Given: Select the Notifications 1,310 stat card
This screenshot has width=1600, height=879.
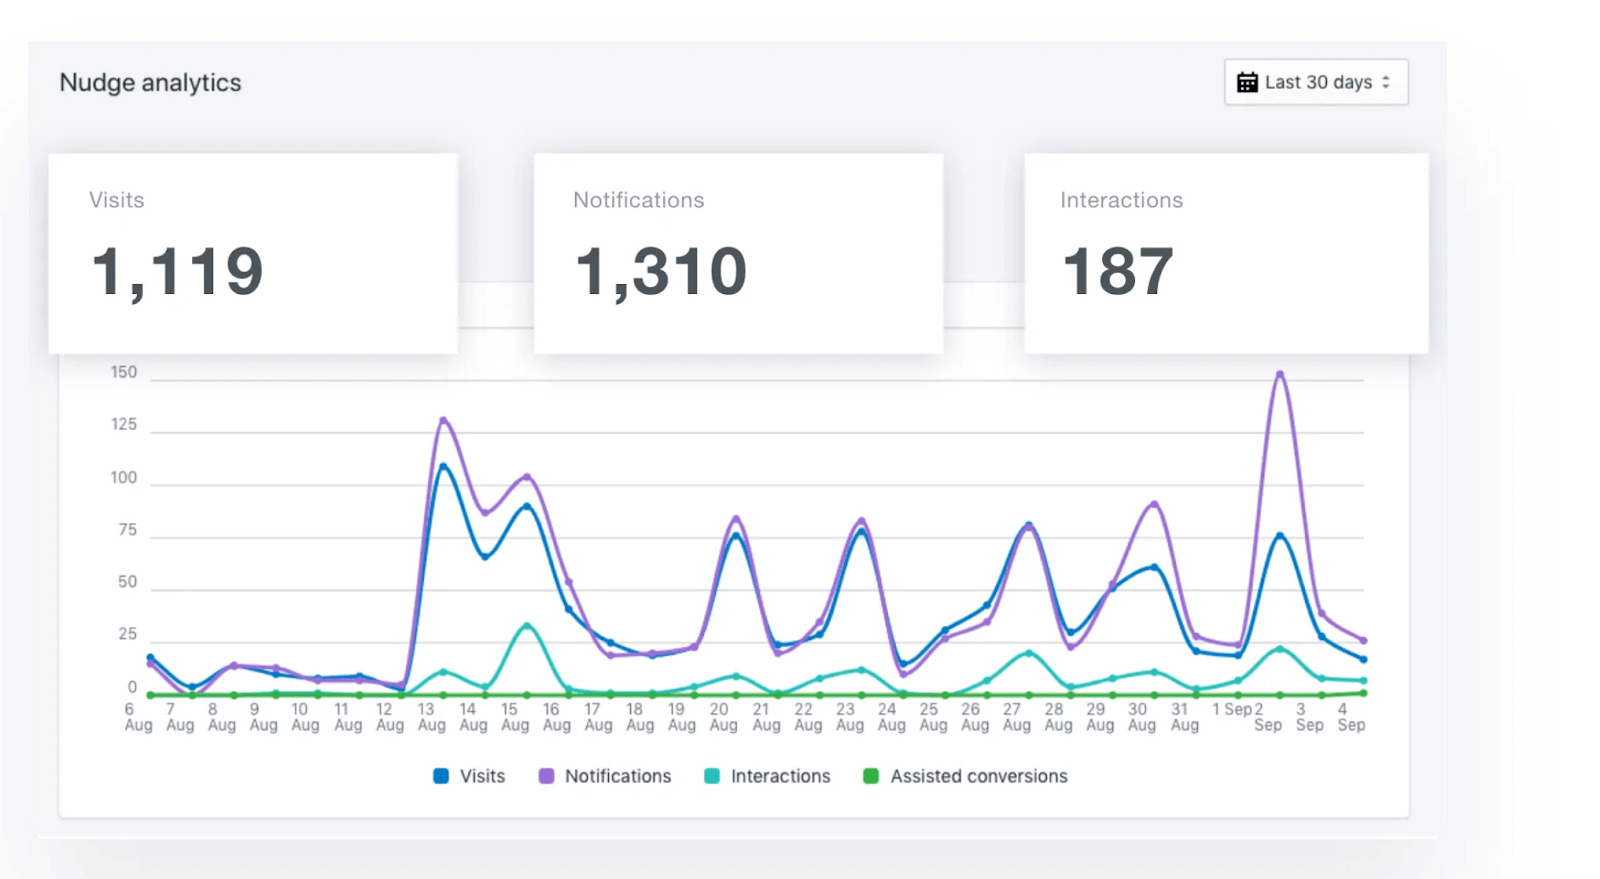Looking at the screenshot, I should tap(738, 253).
